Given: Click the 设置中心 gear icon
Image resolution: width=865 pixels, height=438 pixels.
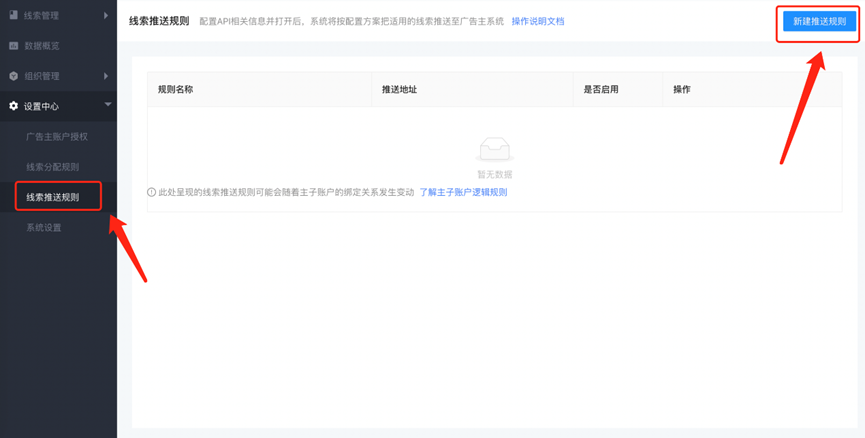Looking at the screenshot, I should 14,106.
